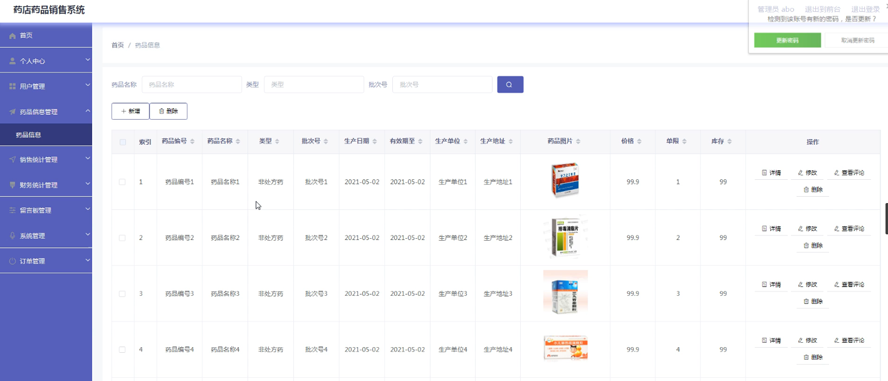Click the grid icon beside 用户管理

click(x=12, y=86)
